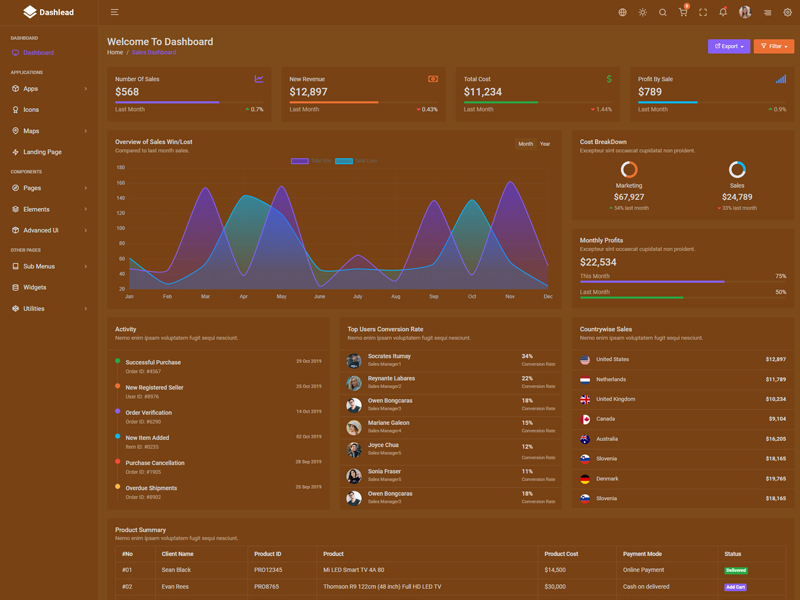Toggle the blue Total Loss legend series
Screen dimensions: 800x600
tap(356, 161)
